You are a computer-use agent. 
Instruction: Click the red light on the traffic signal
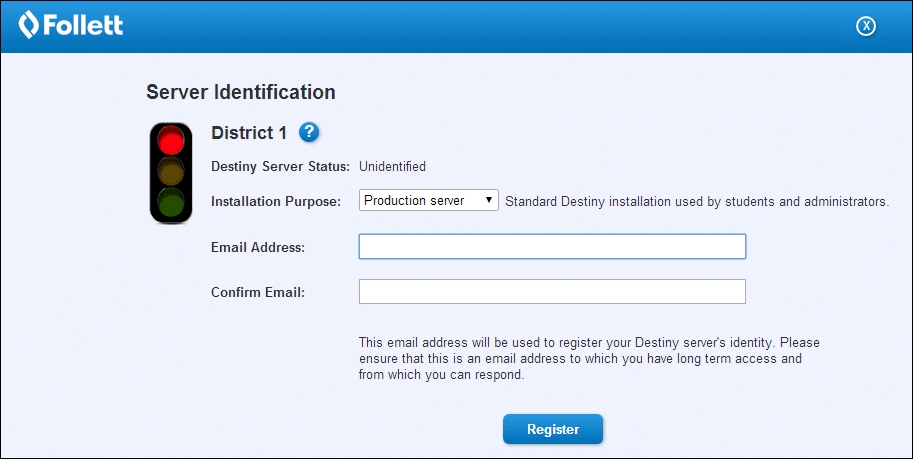[x=171, y=140]
